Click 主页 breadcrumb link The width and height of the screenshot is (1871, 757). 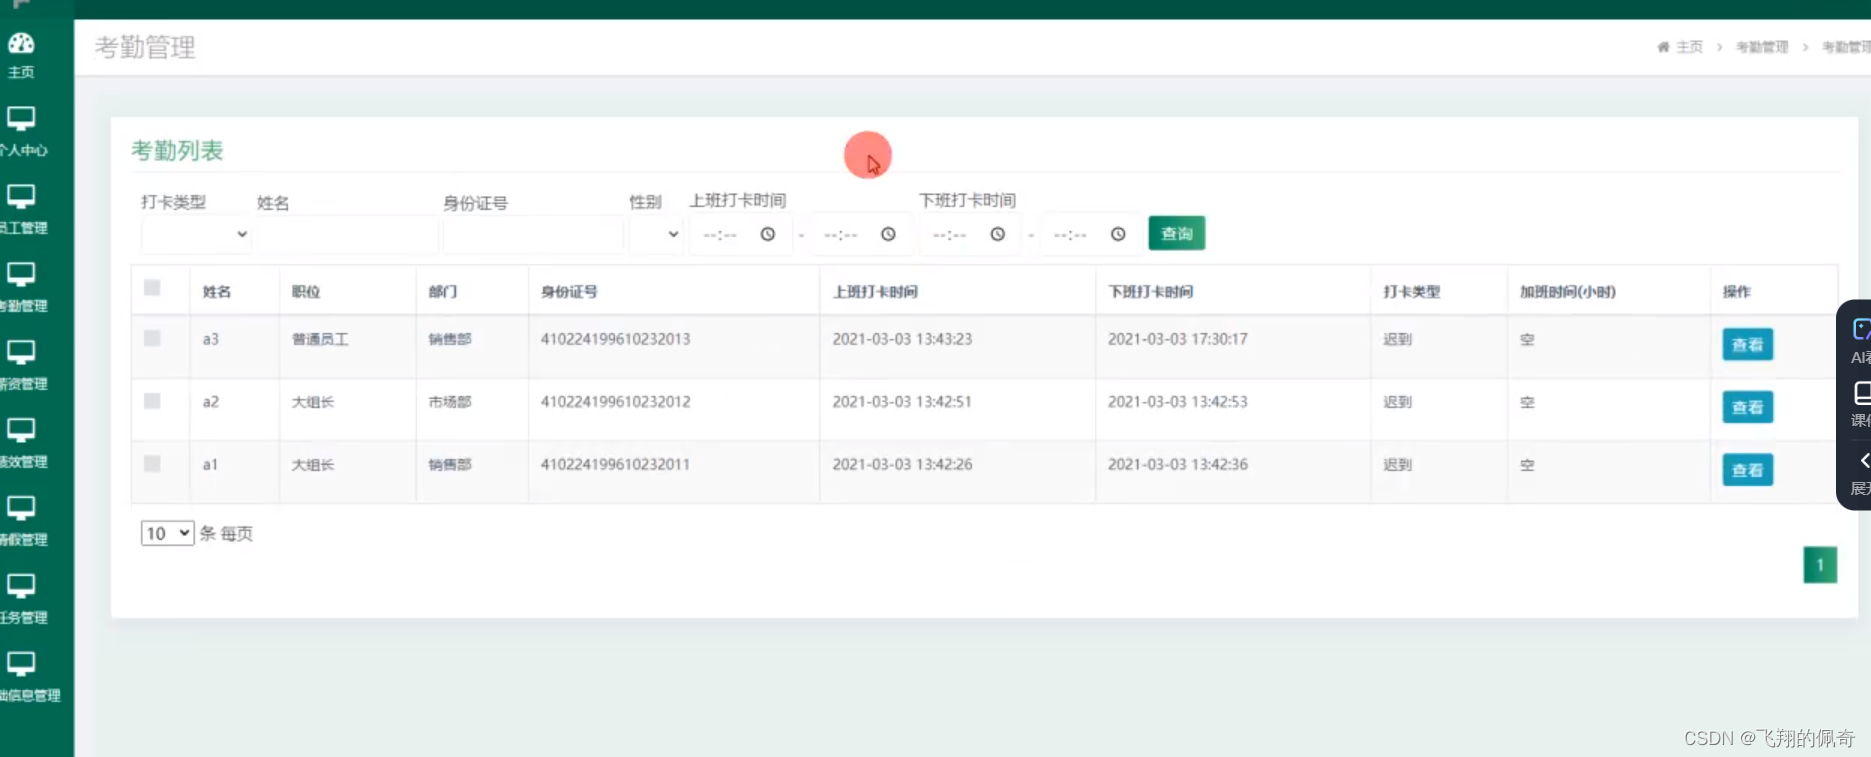coord(1689,47)
